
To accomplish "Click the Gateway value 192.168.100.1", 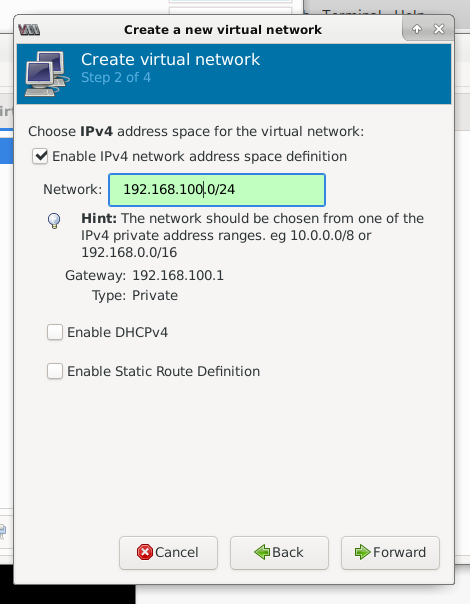I will coord(178,275).
